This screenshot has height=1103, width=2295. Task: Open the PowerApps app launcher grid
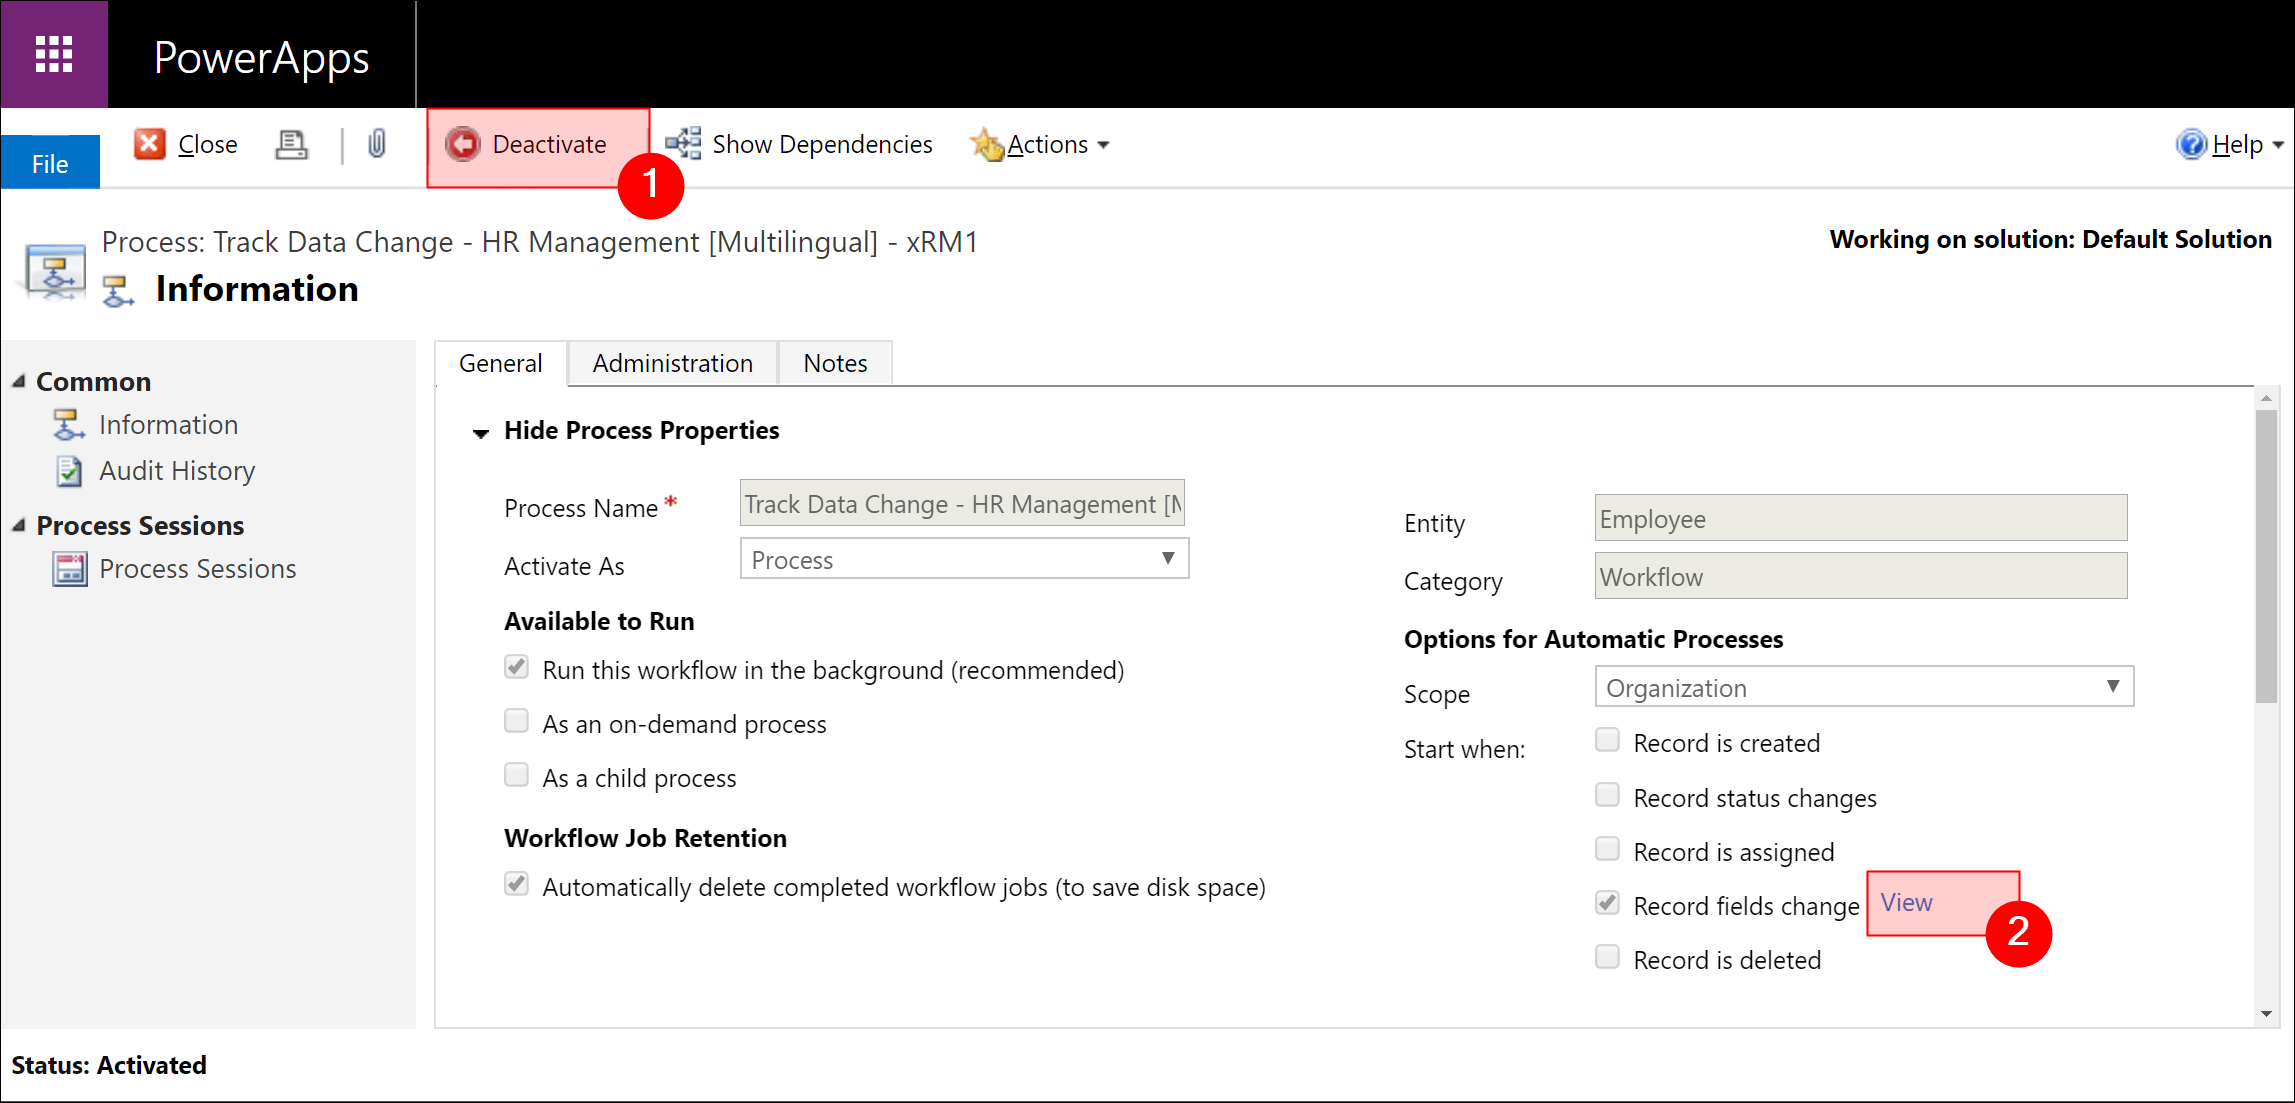(x=54, y=54)
